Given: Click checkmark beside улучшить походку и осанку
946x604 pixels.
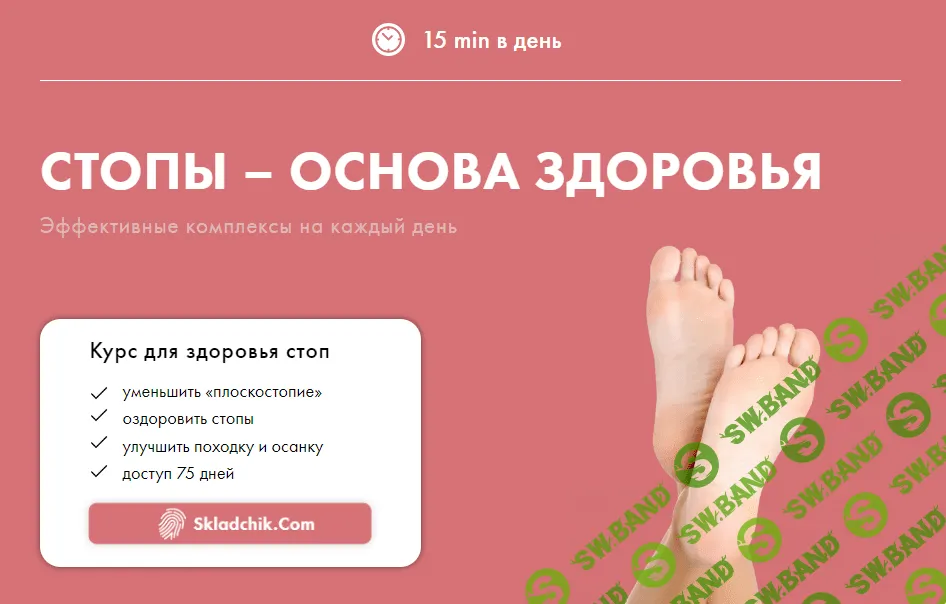Looking at the screenshot, I should click(98, 442).
